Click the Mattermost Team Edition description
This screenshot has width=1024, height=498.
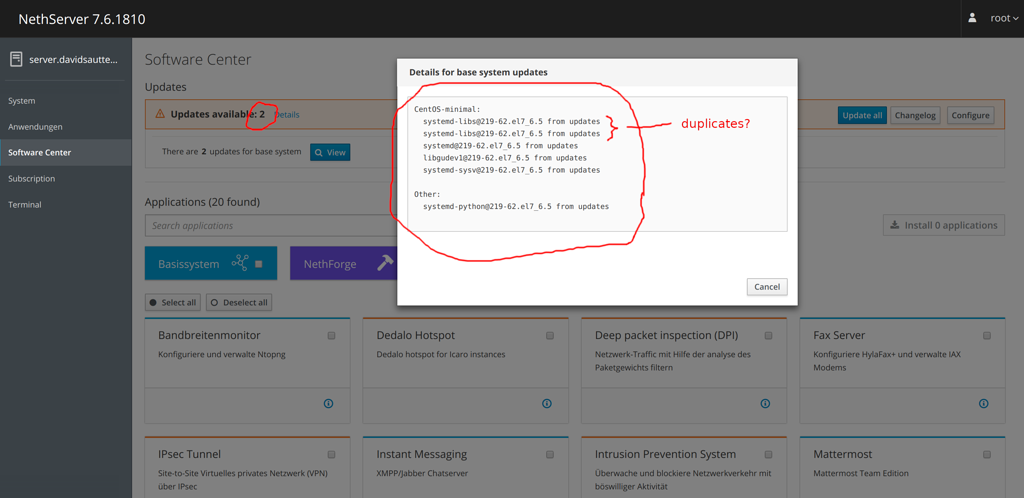pyautogui.click(x=861, y=473)
